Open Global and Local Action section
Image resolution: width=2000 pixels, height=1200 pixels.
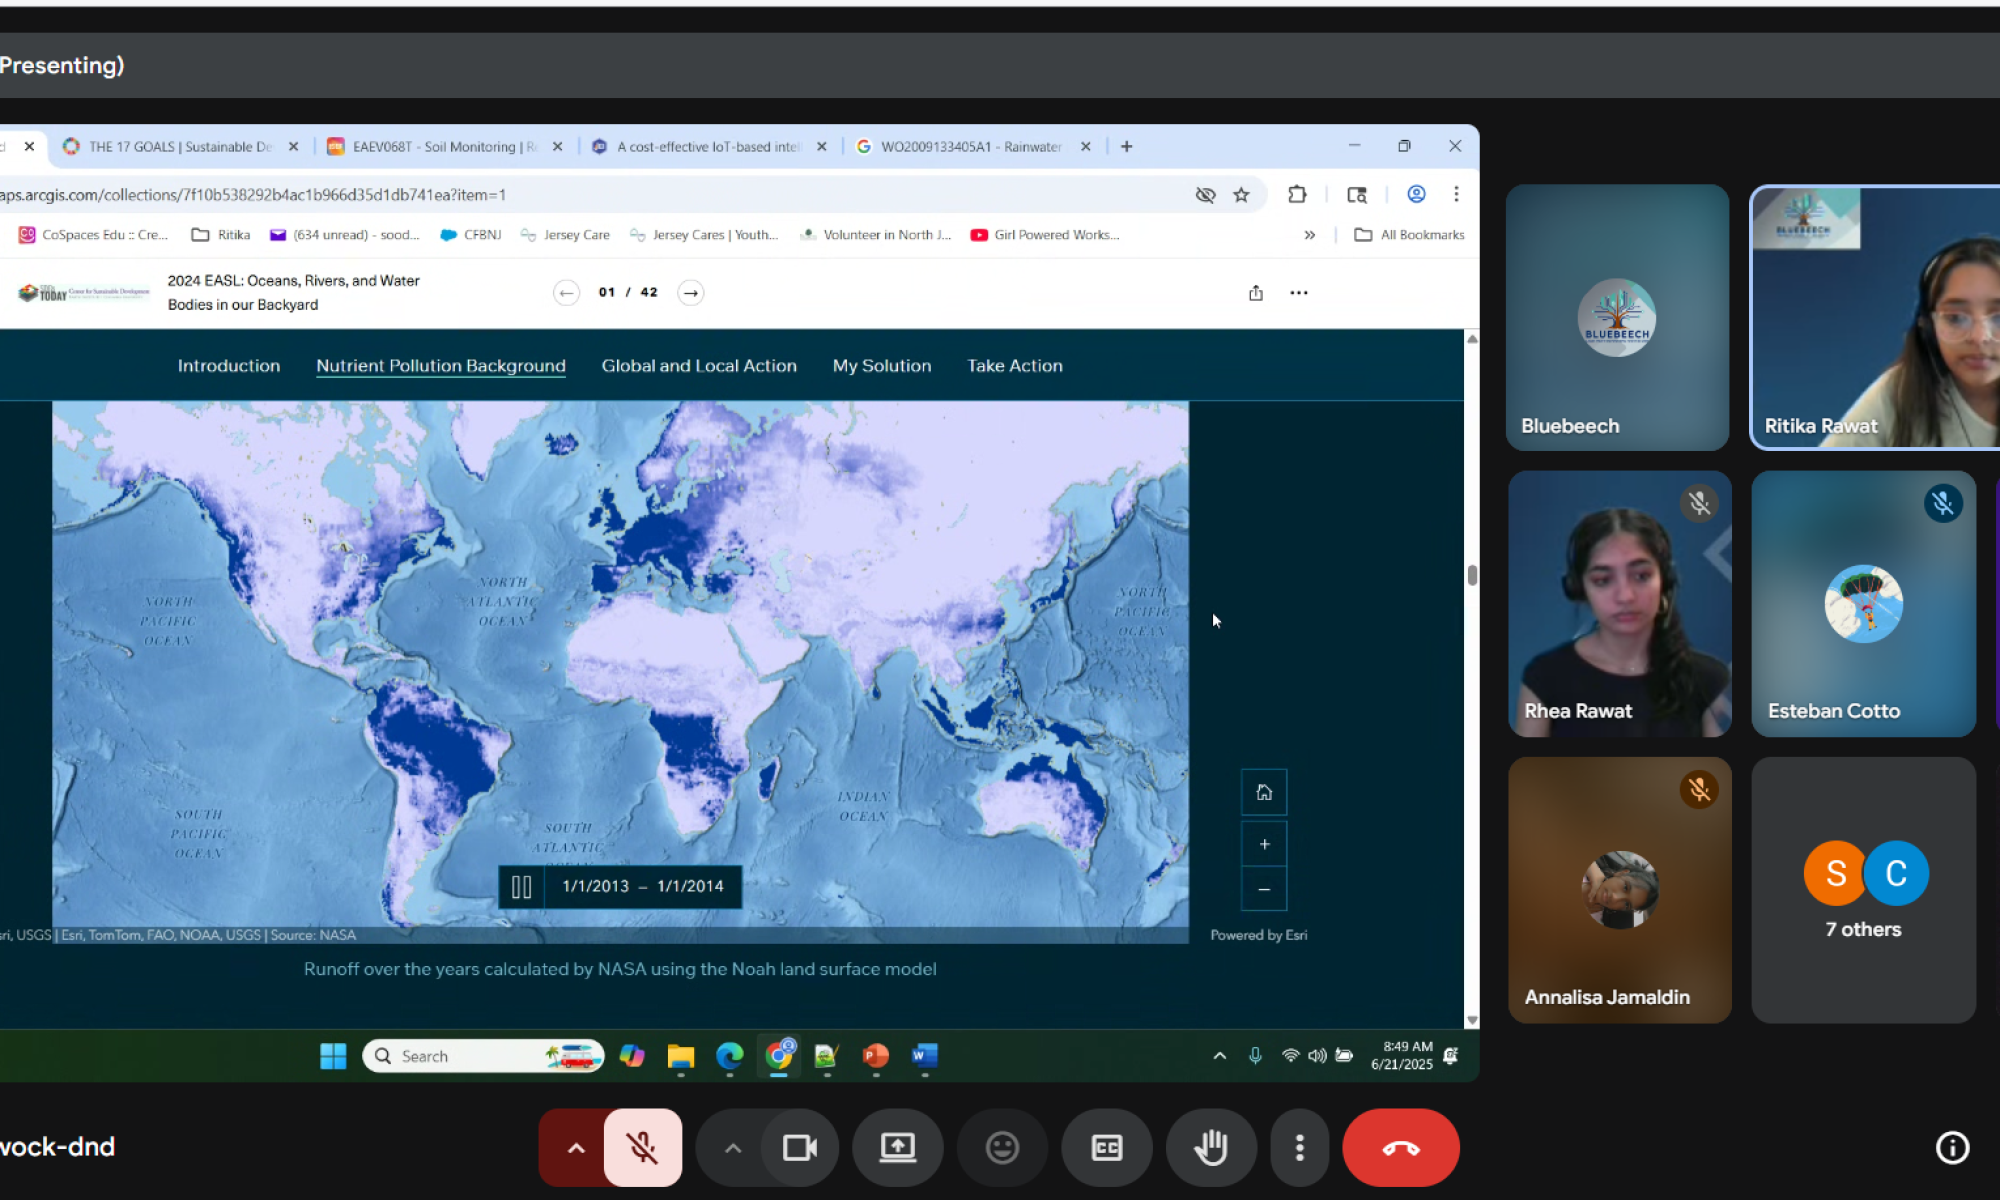(x=699, y=366)
